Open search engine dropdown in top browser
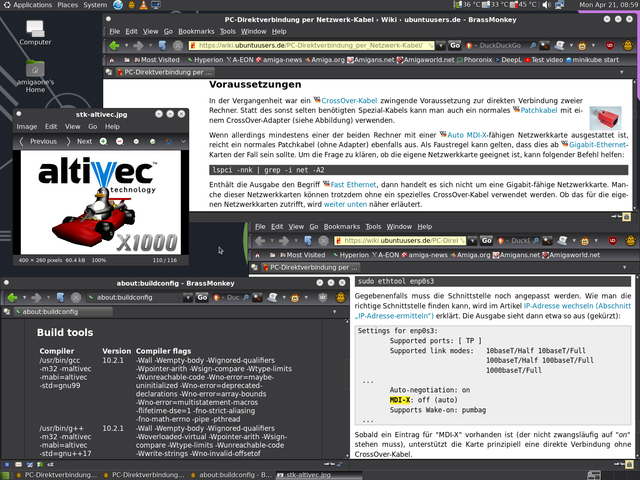This screenshot has width=640, height=480. (x=469, y=45)
